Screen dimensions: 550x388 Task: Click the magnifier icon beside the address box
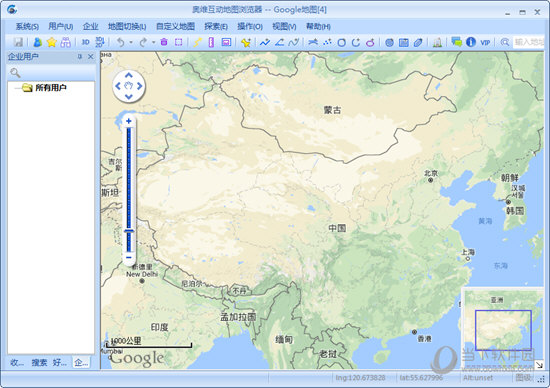[505, 42]
